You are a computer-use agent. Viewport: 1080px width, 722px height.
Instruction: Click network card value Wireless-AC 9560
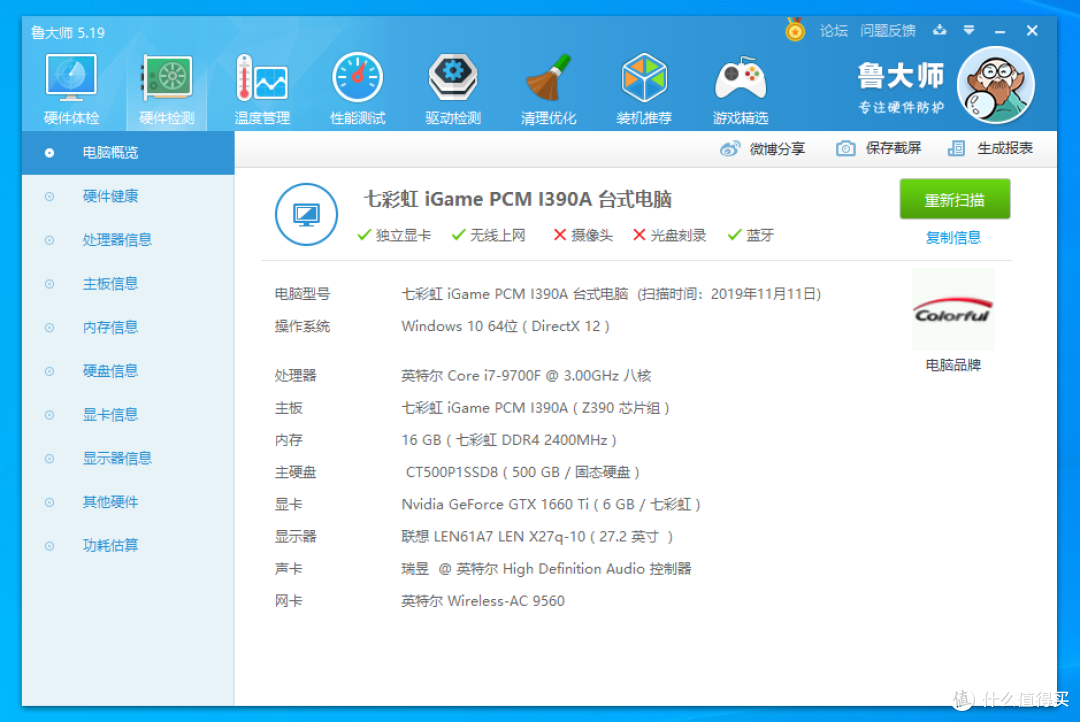[483, 601]
